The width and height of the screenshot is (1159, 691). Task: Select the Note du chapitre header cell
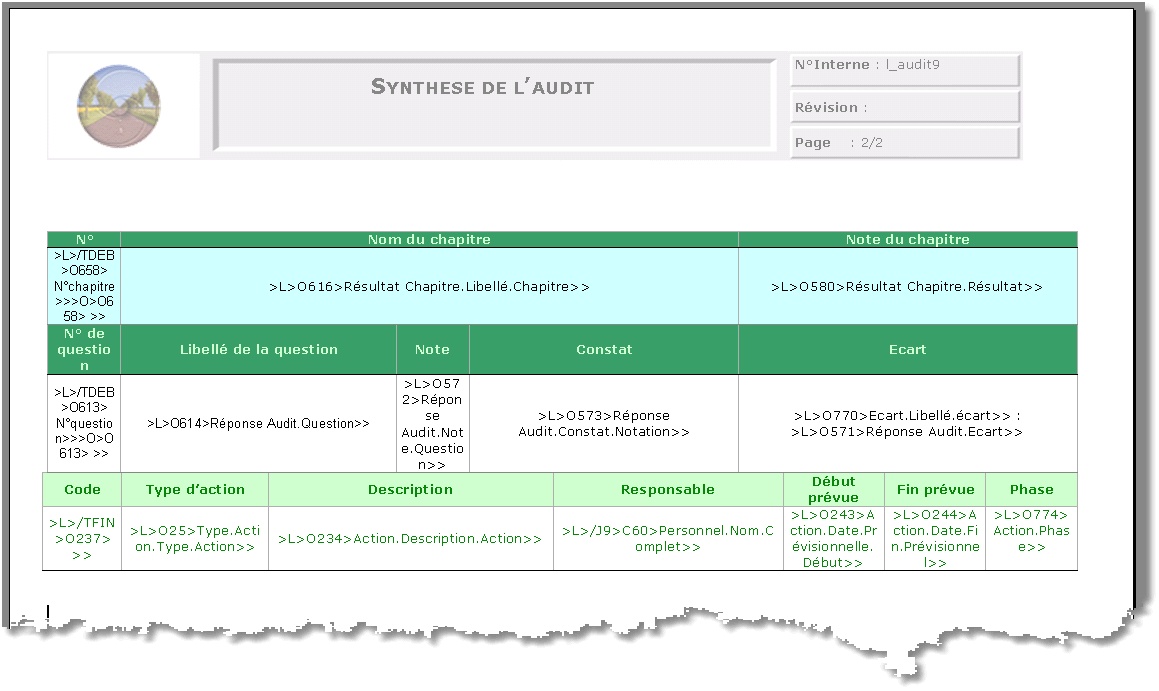(x=907, y=240)
